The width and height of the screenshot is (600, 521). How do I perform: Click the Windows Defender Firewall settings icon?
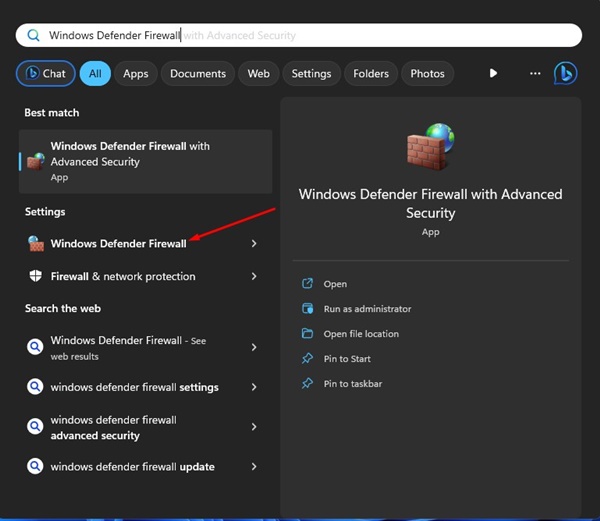coord(36,244)
